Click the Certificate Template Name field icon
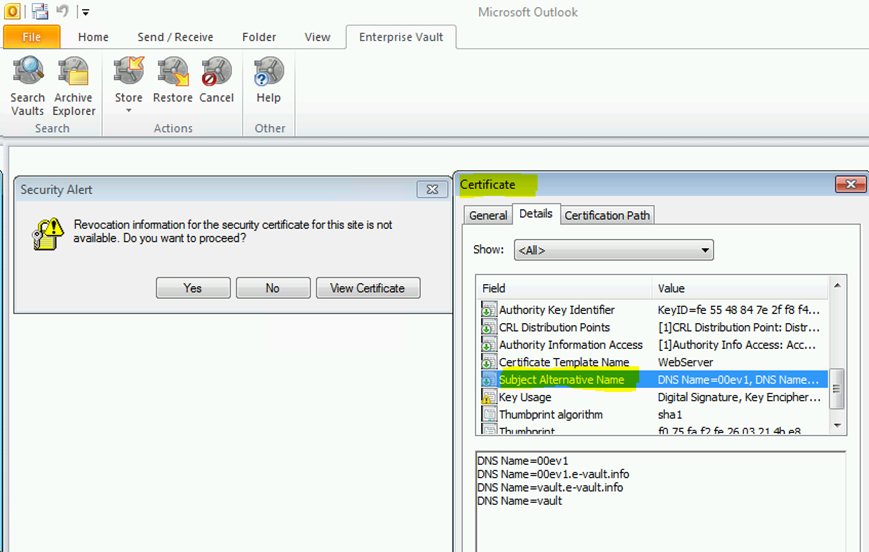Viewport: 869px width, 552px height. click(489, 362)
